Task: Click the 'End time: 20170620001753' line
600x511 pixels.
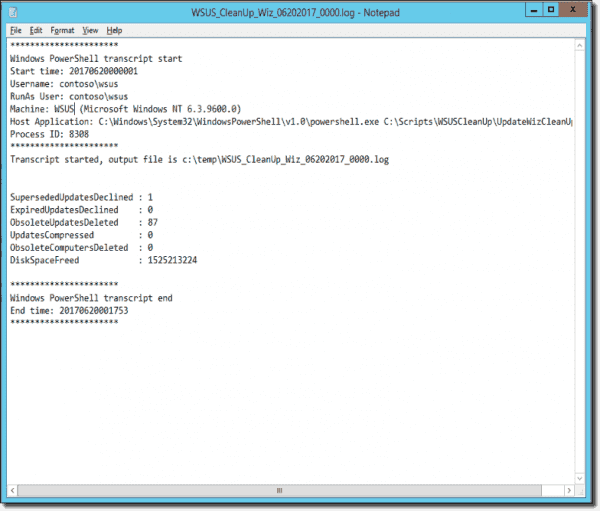Action: 69,310
